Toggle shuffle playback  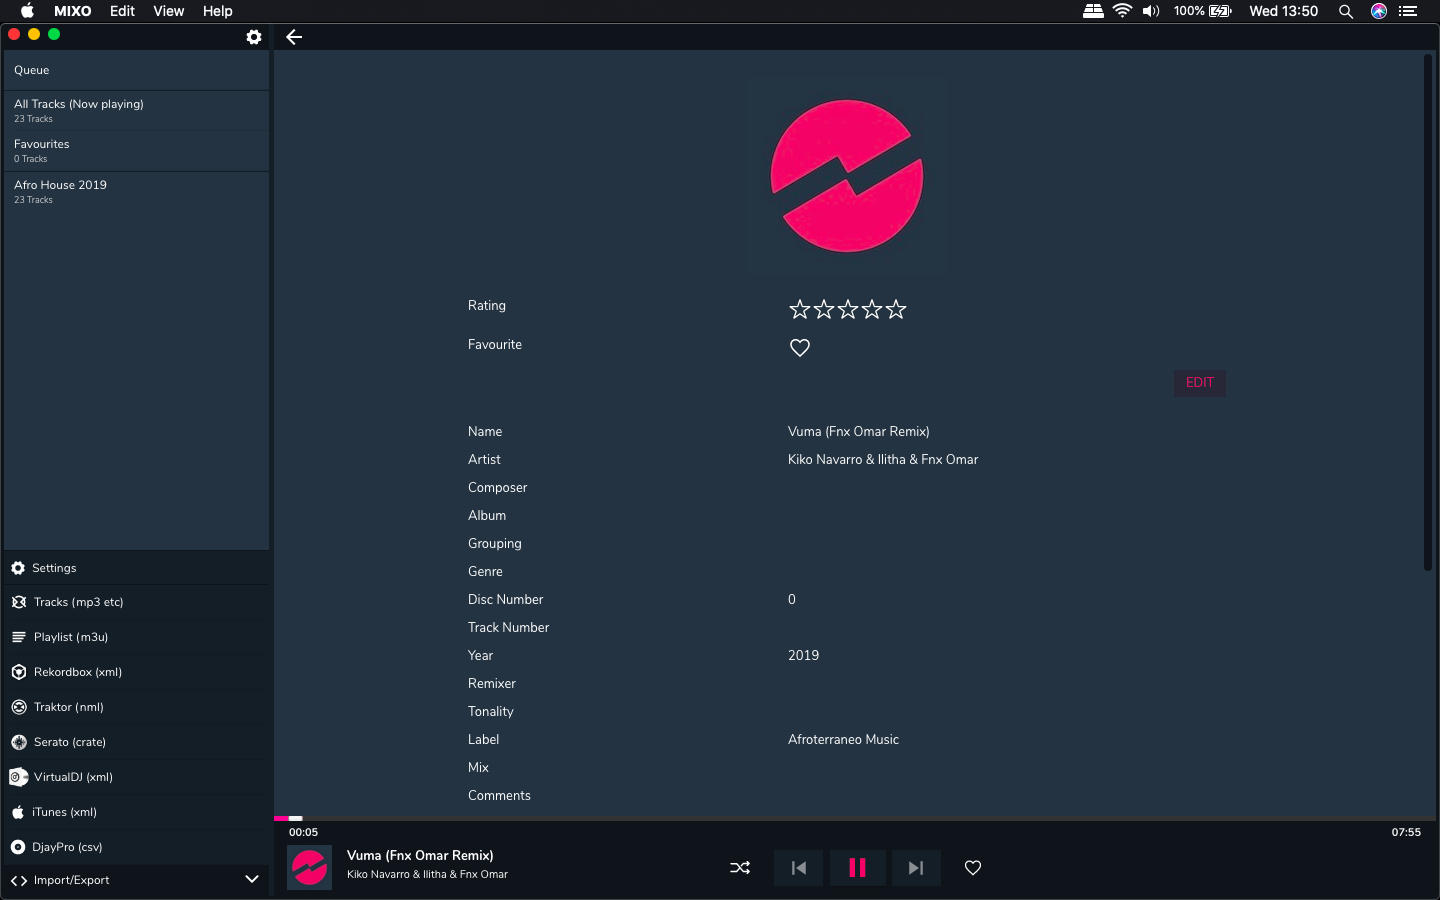740,868
